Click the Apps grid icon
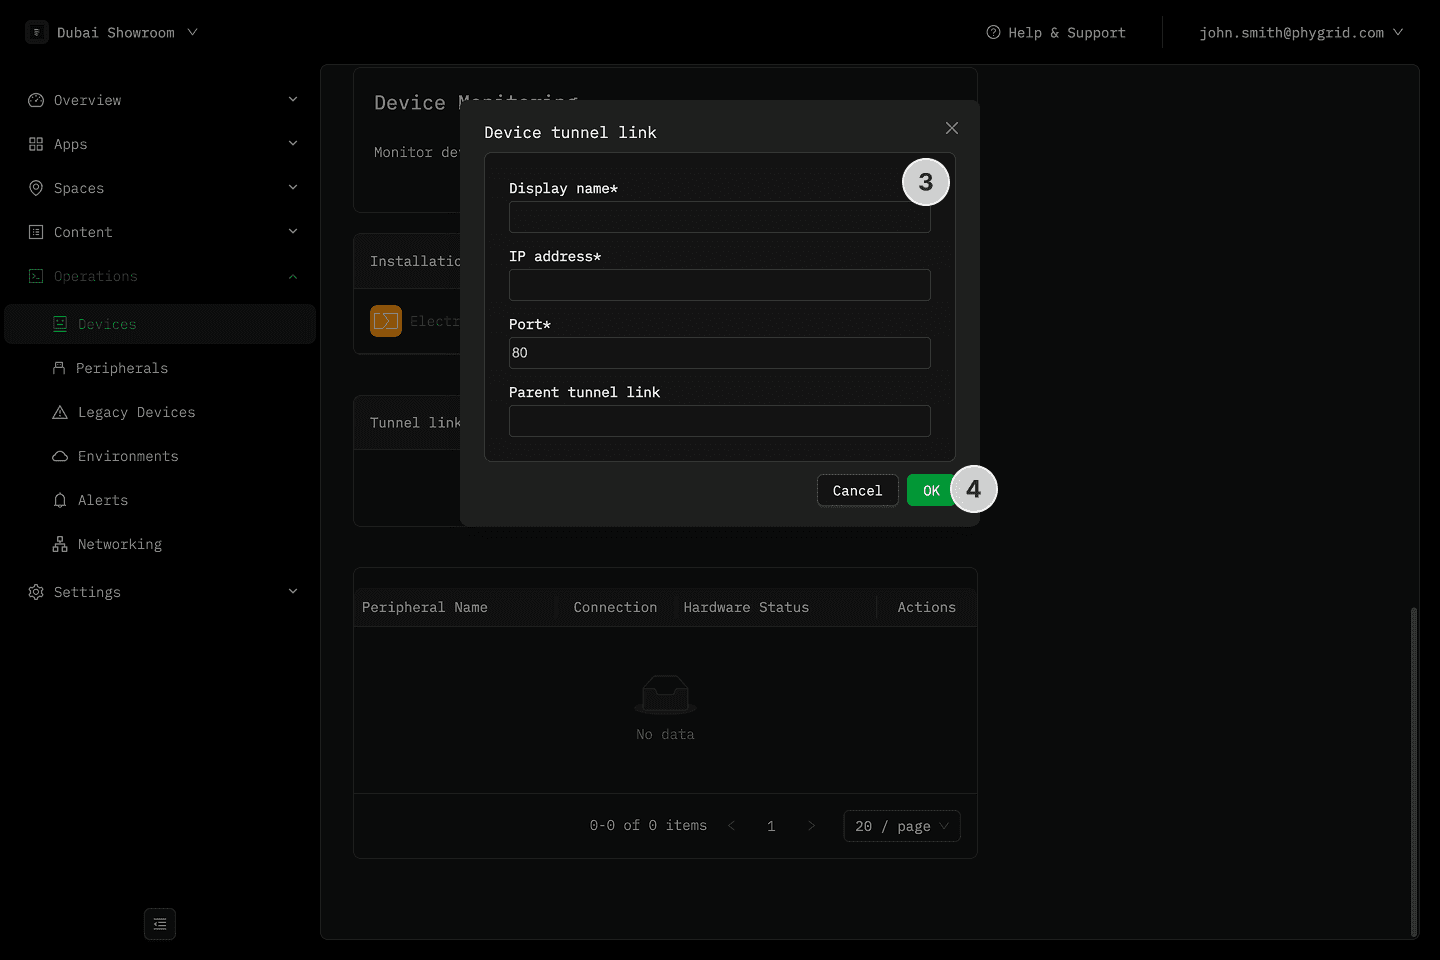Viewport: 1440px width, 960px height. 36,144
